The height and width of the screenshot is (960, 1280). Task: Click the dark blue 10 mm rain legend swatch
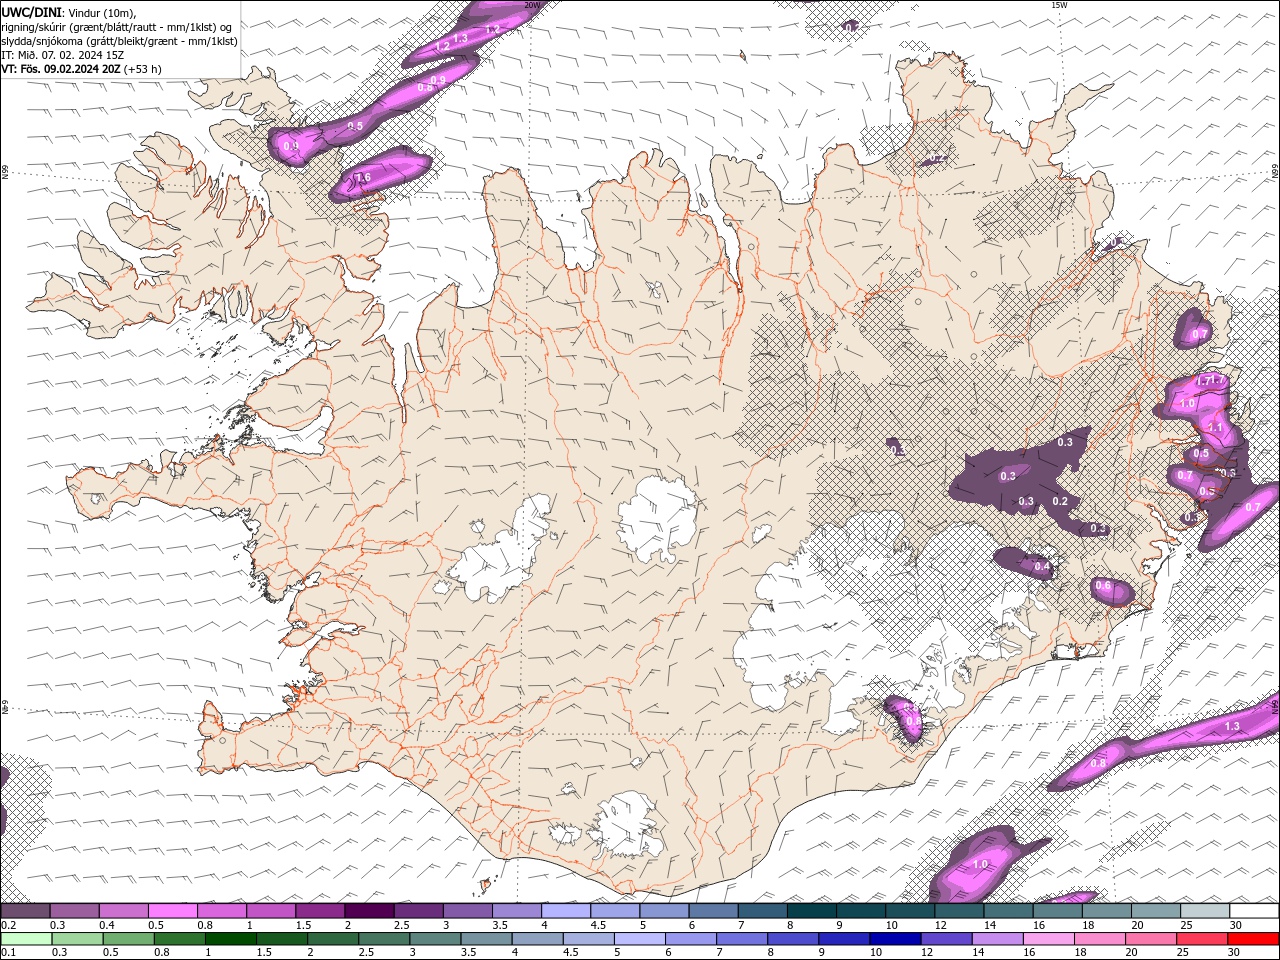893,939
